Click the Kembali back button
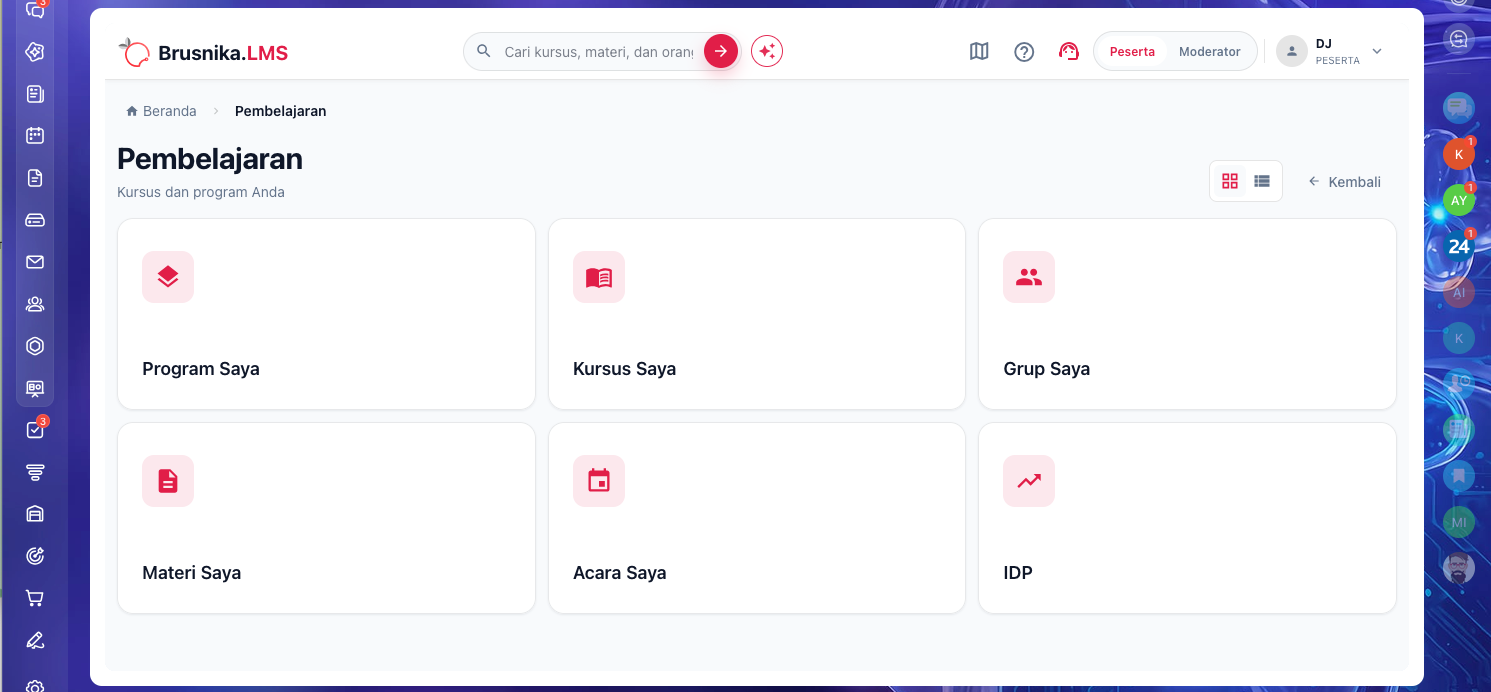This screenshot has width=1491, height=692. click(1345, 181)
